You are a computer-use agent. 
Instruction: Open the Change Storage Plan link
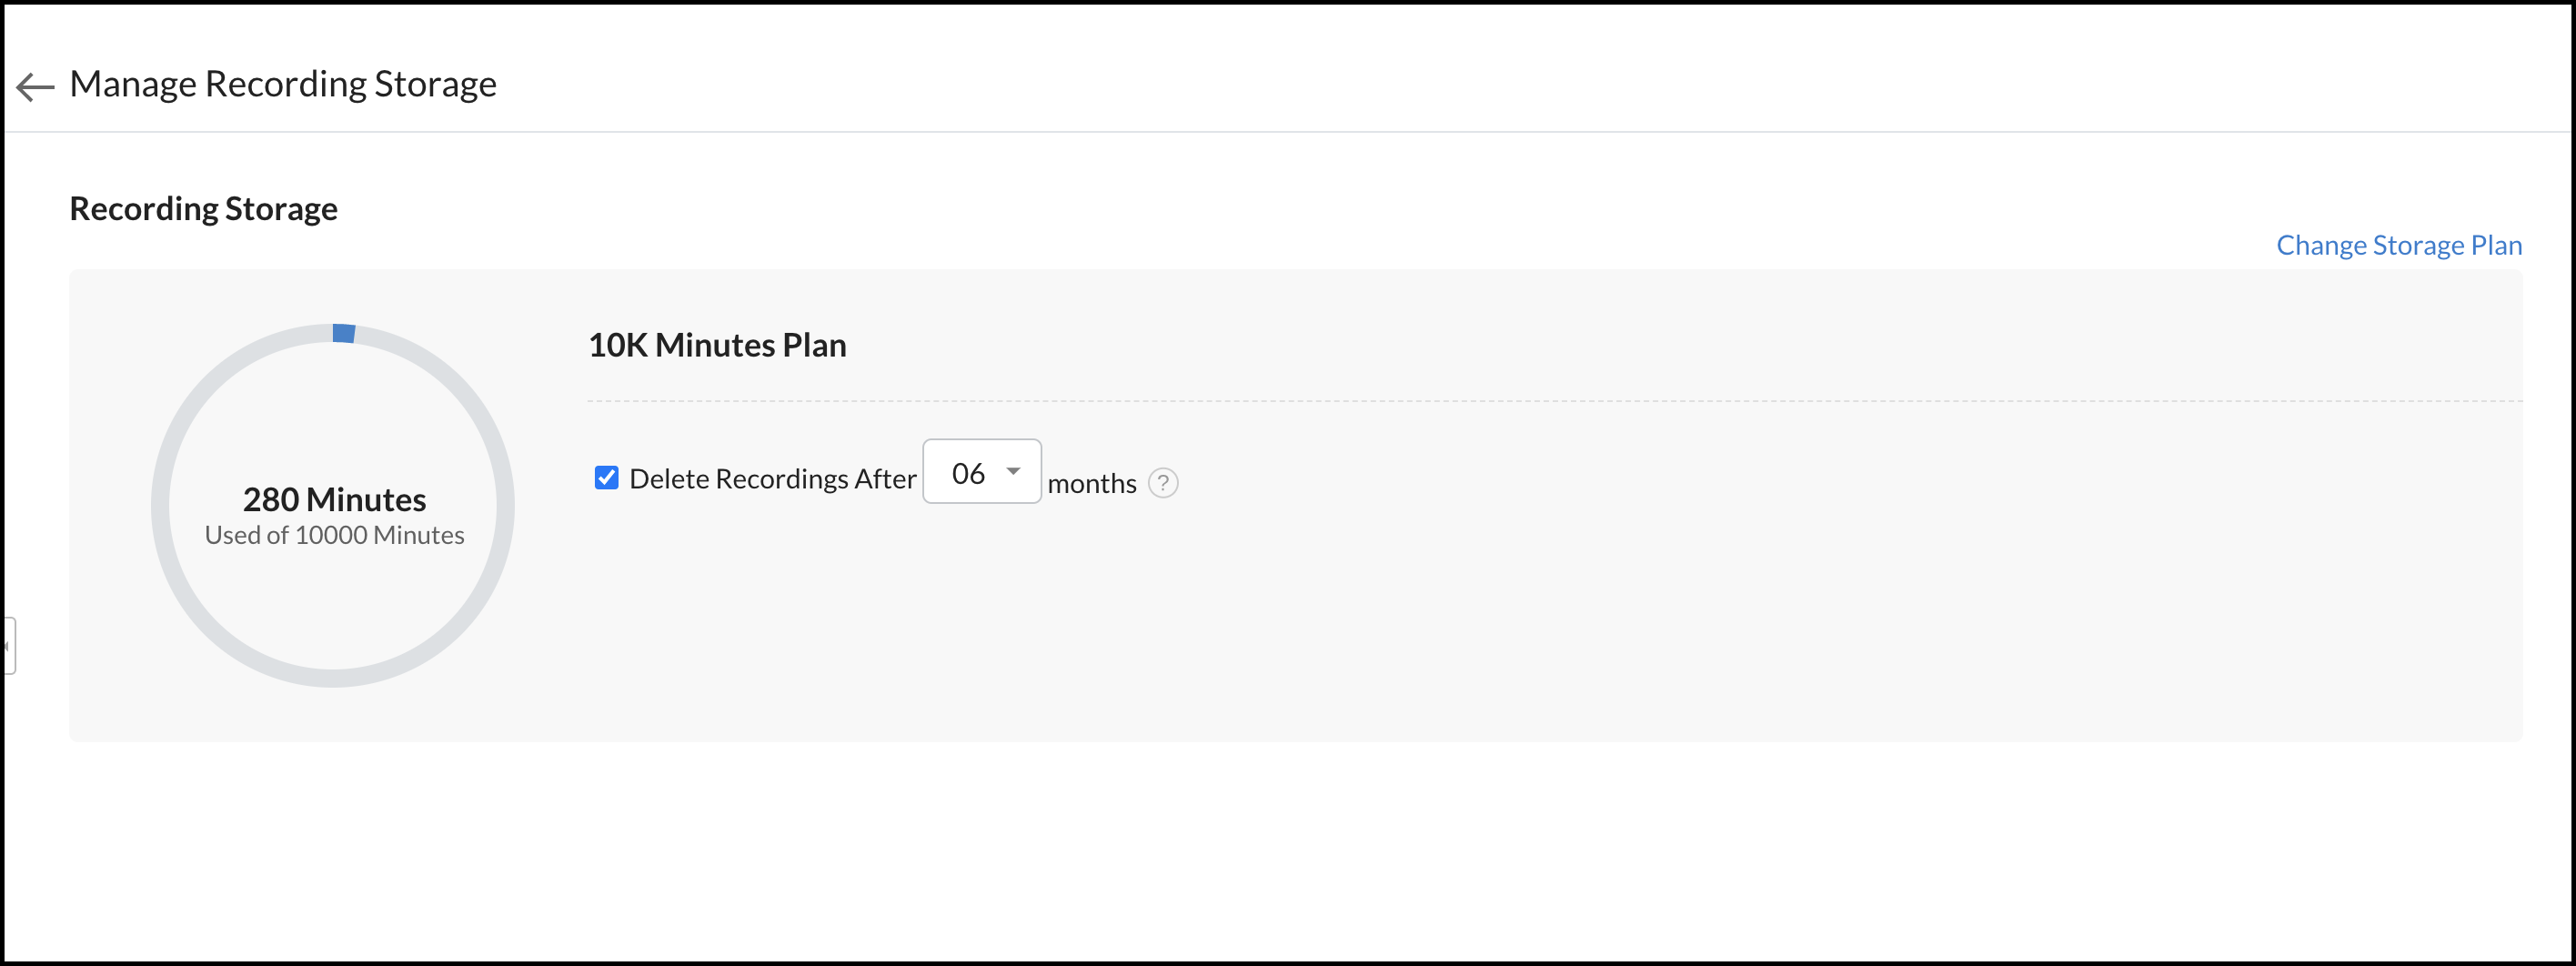pos(2398,245)
